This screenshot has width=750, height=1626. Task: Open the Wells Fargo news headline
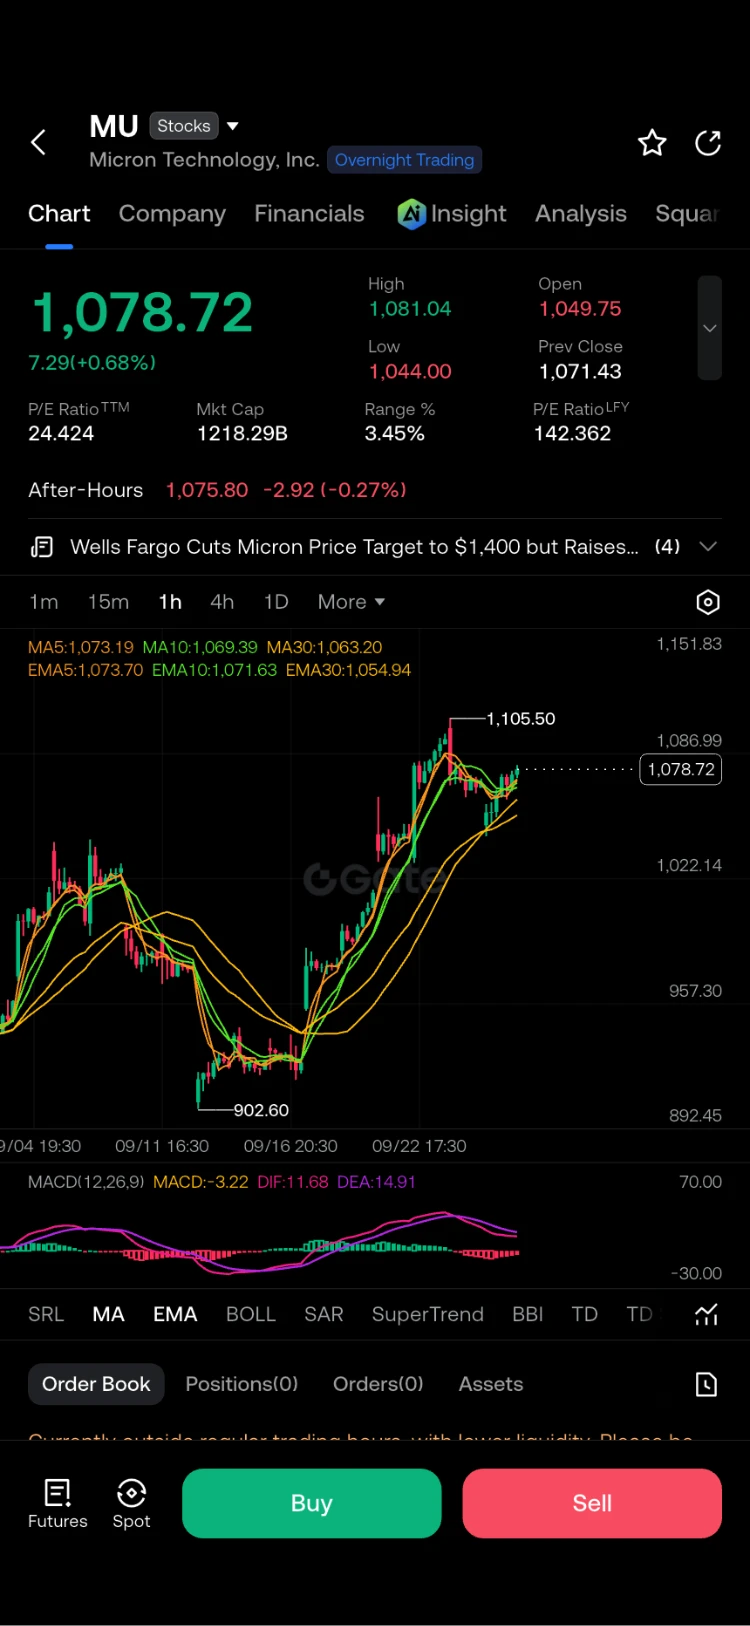(354, 547)
